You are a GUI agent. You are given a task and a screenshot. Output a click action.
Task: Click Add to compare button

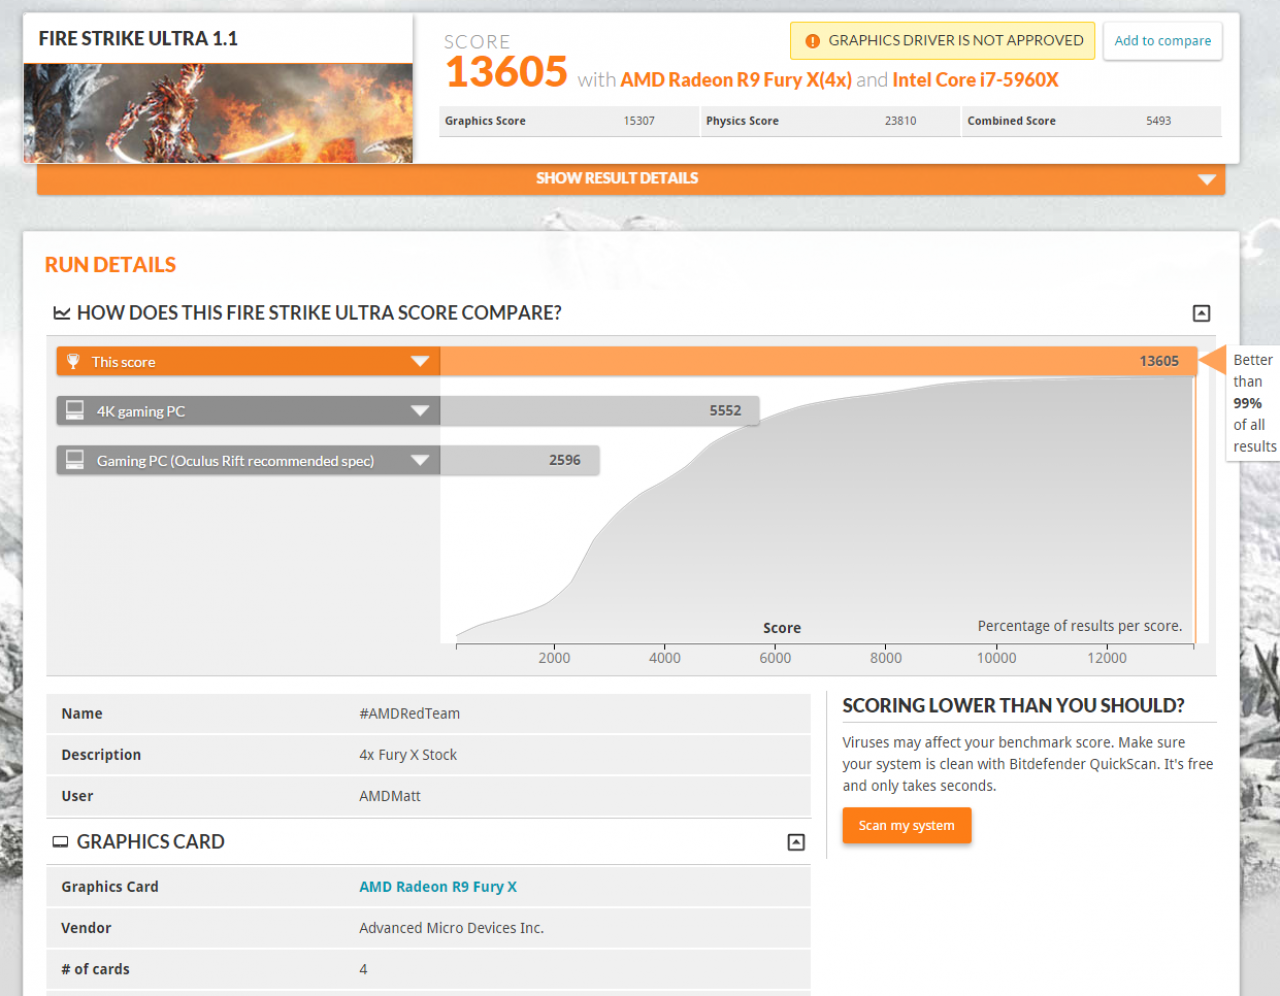click(1162, 41)
